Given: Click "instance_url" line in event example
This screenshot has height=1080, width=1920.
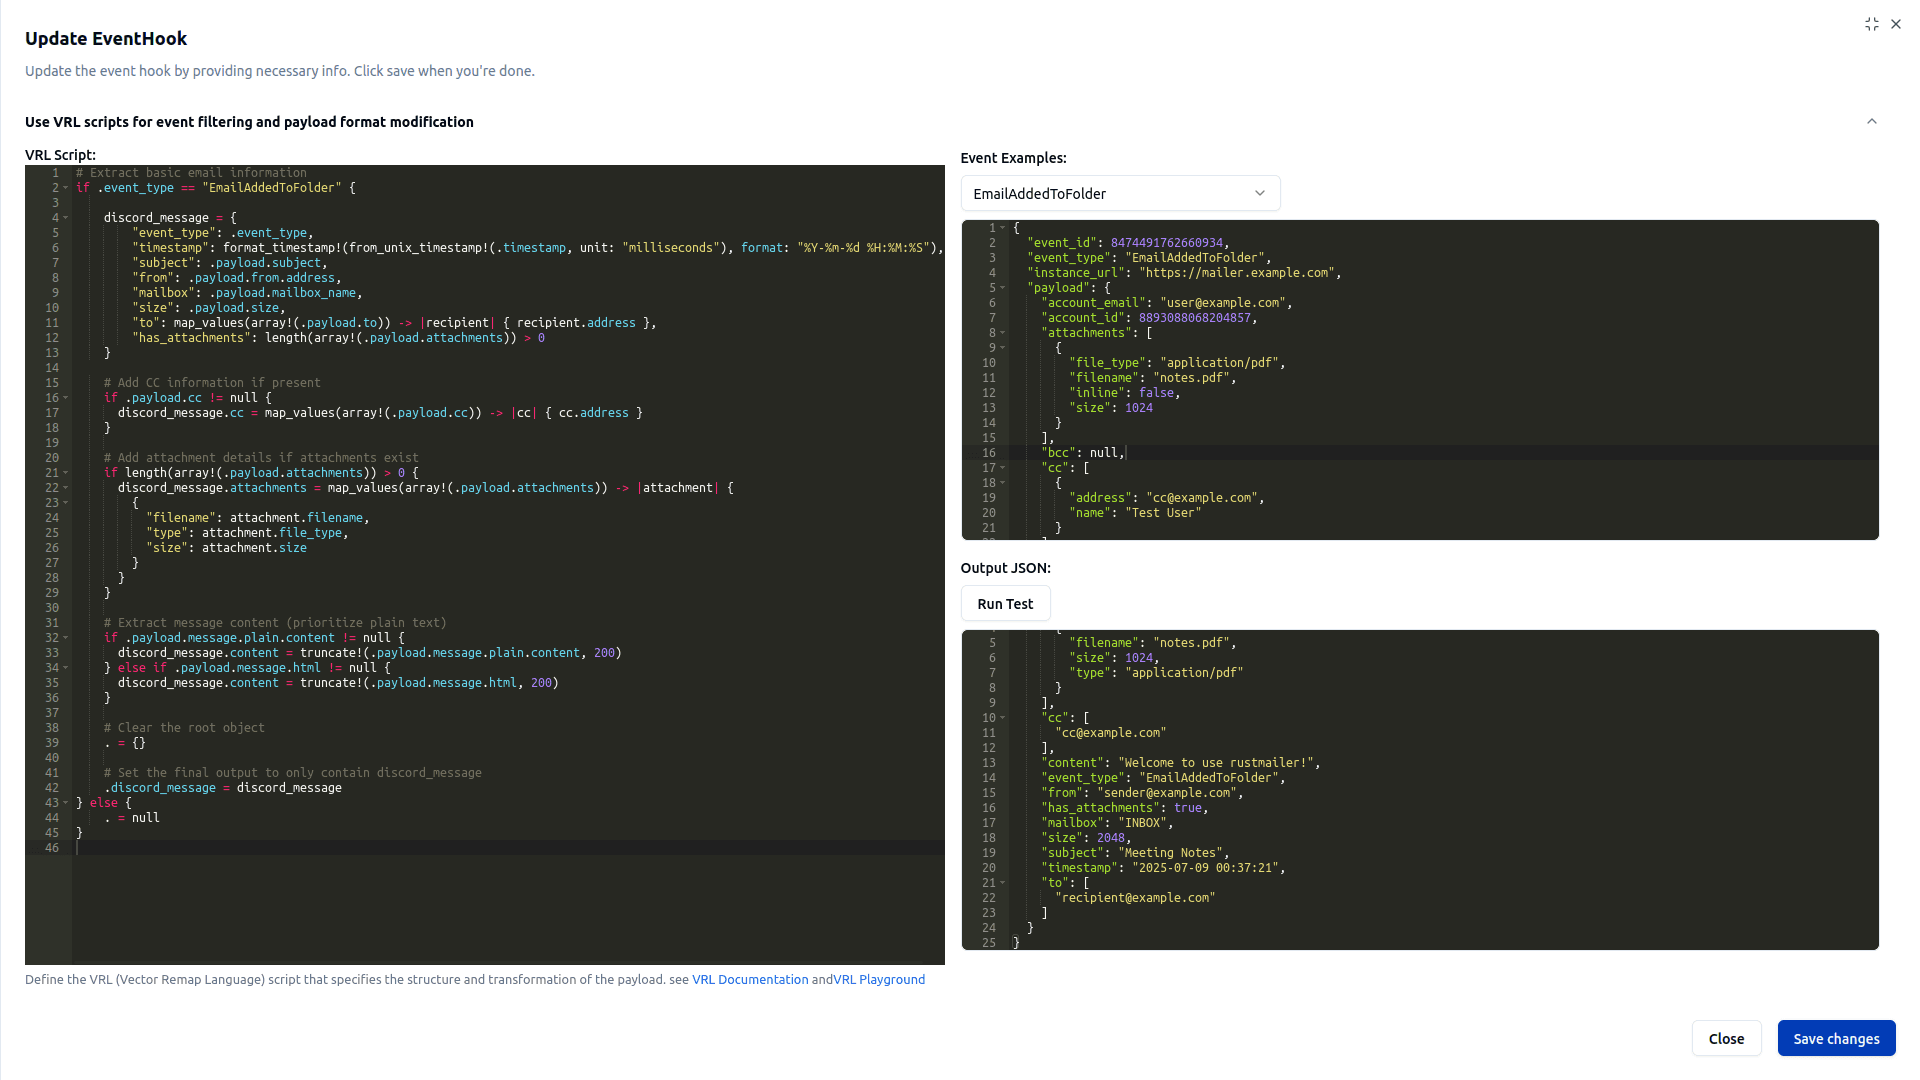Looking at the screenshot, I should [1183, 273].
